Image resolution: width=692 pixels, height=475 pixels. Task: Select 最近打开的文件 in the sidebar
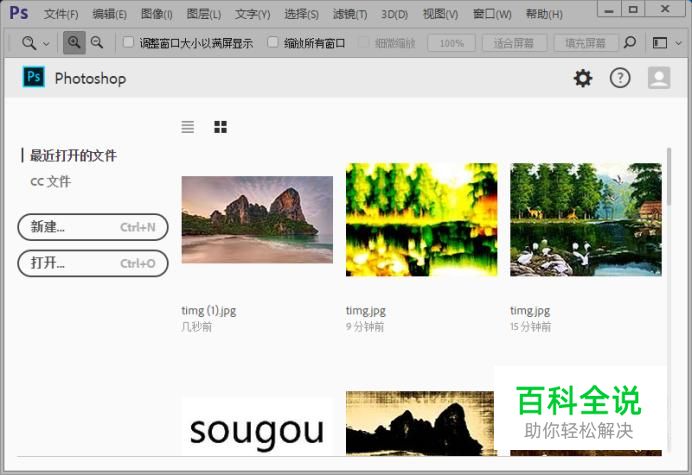(73, 155)
